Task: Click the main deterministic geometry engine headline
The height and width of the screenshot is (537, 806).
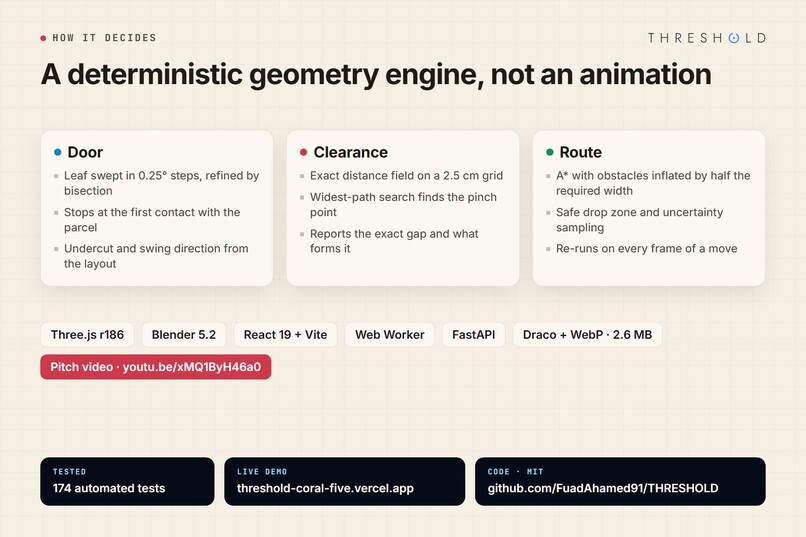Action: coord(376,75)
